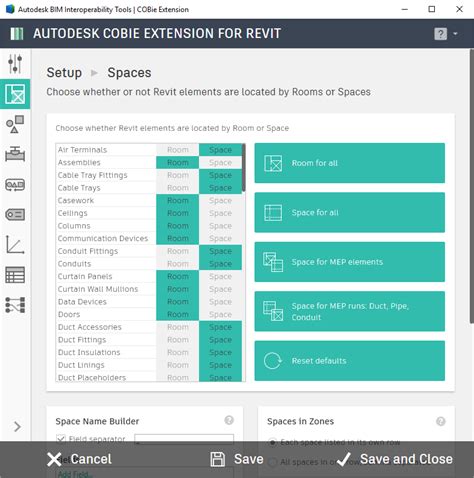Select Curtain Wall Mullions row label
The width and height of the screenshot is (474, 478).
(98, 289)
